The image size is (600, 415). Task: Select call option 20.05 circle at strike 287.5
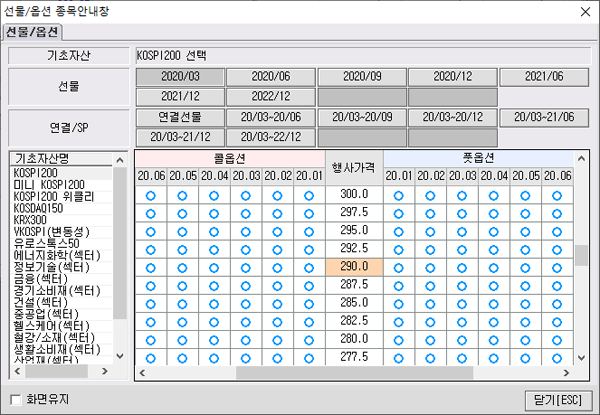click(x=182, y=285)
